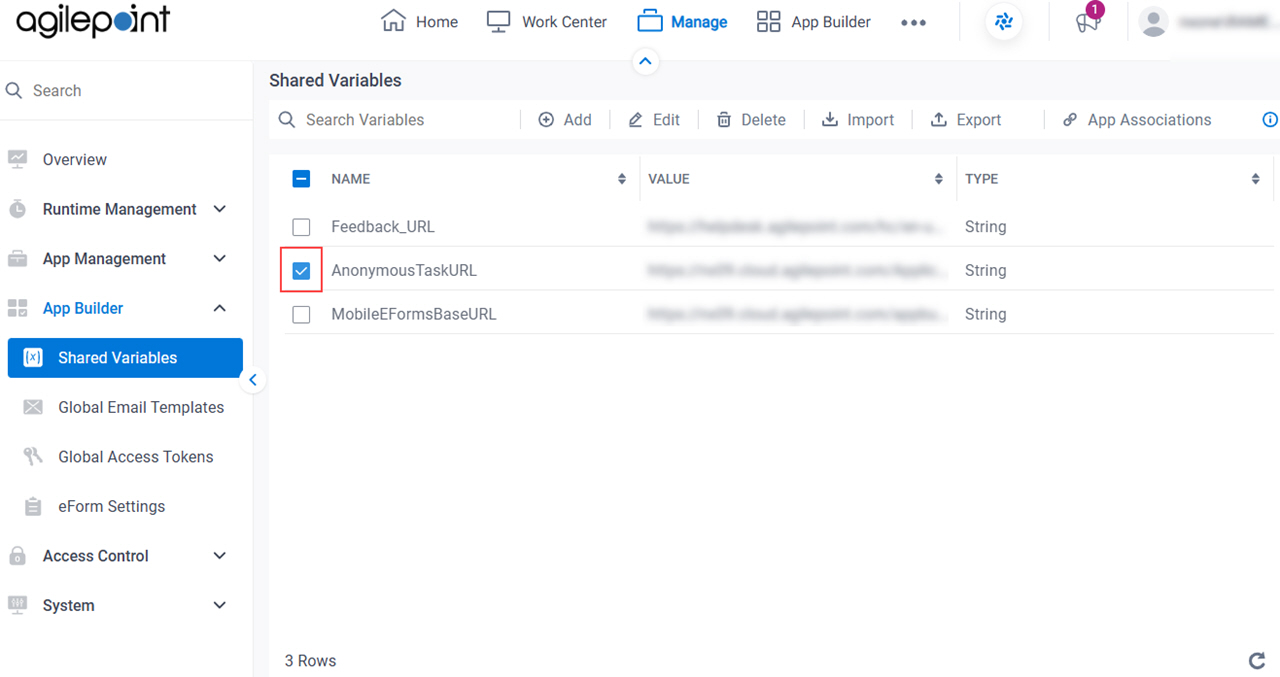This screenshot has width=1280, height=677.
Task: Click the App Management briefcase icon
Action: (17, 259)
